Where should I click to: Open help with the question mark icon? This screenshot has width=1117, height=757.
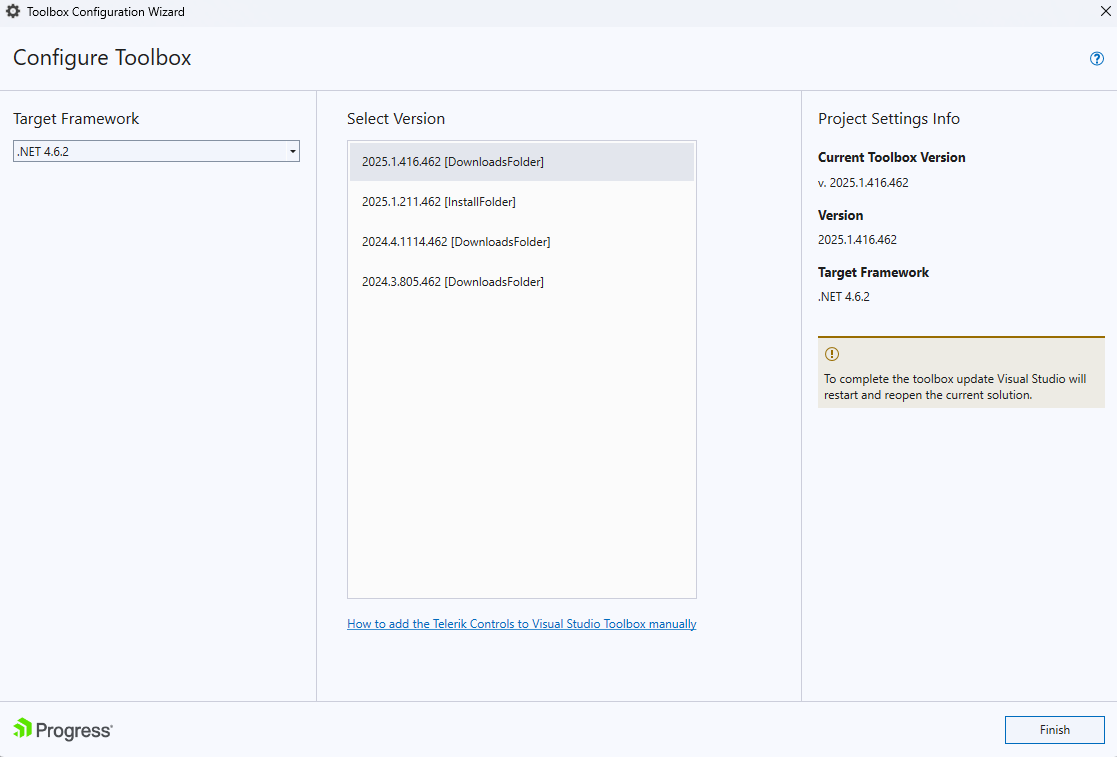pos(1096,58)
